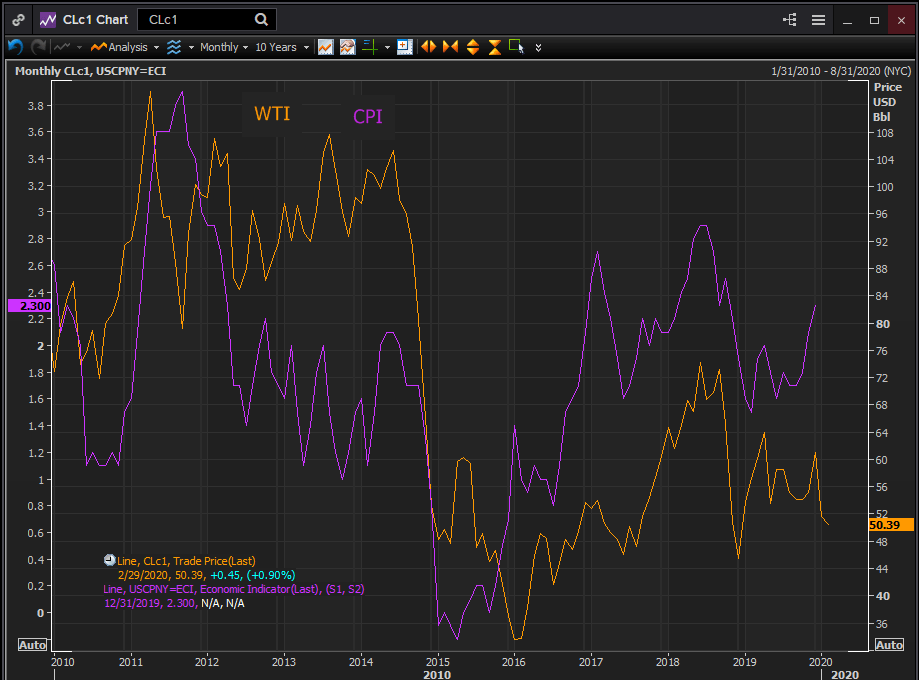Click the purple 2.300 CPI value marker
Screen dimensions: 919x680
(30, 306)
